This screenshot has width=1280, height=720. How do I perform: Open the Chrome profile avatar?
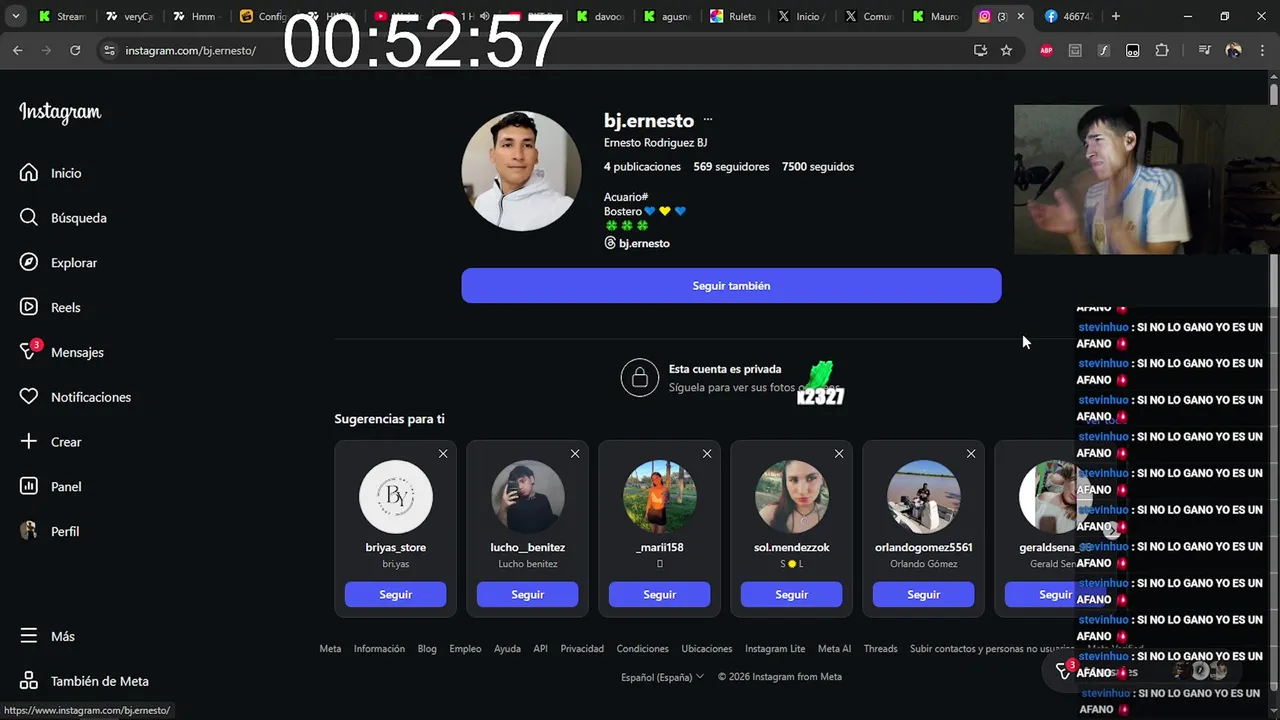tap(1233, 50)
